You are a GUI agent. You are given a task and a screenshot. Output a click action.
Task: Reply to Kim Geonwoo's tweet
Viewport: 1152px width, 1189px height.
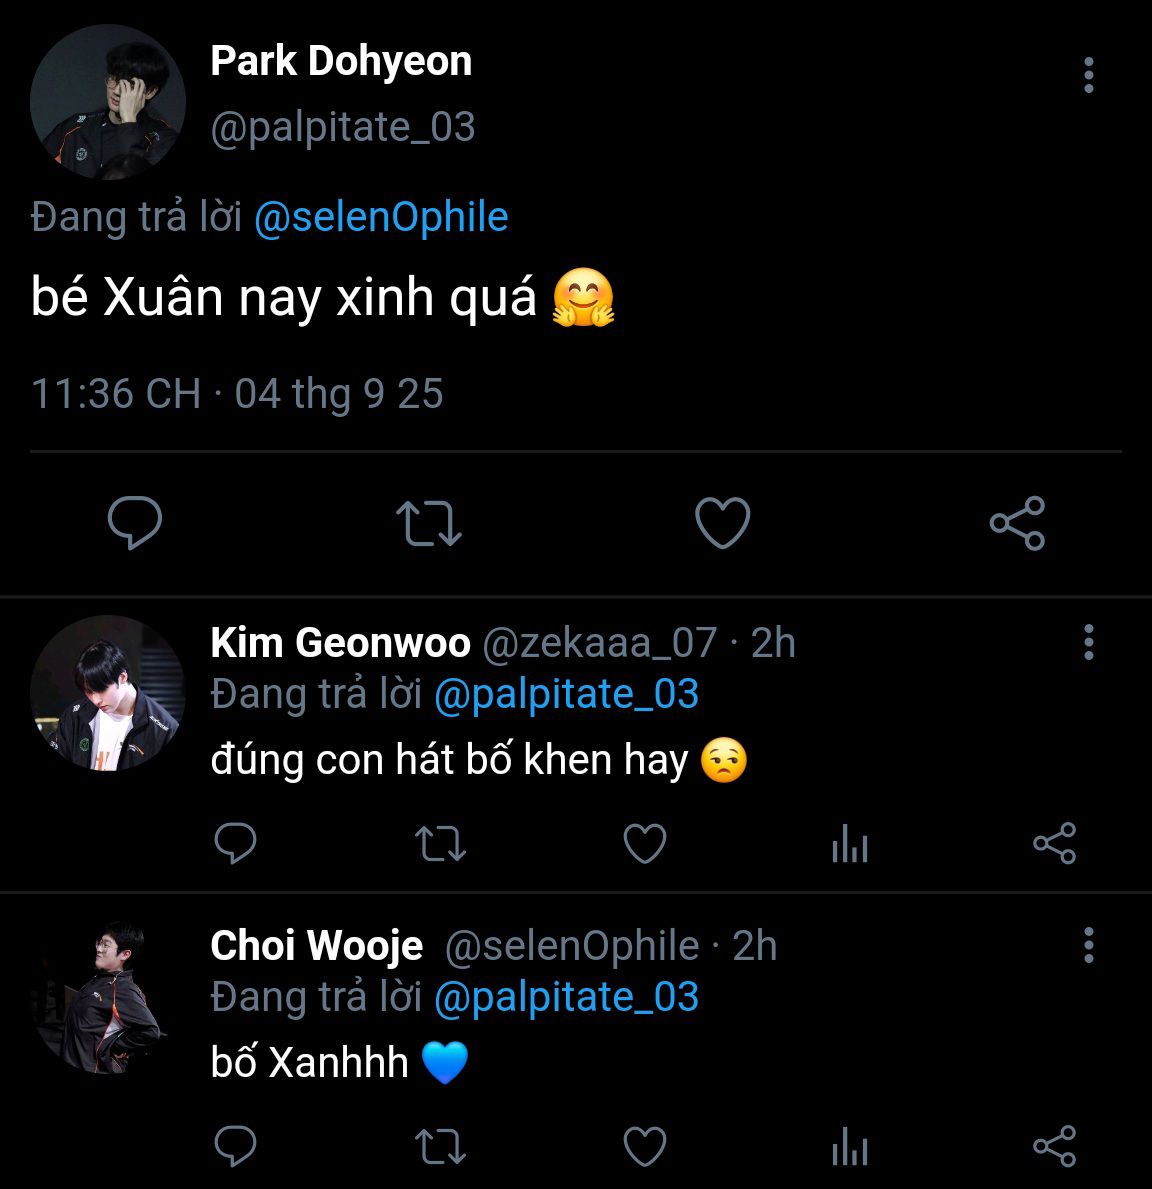(x=236, y=844)
